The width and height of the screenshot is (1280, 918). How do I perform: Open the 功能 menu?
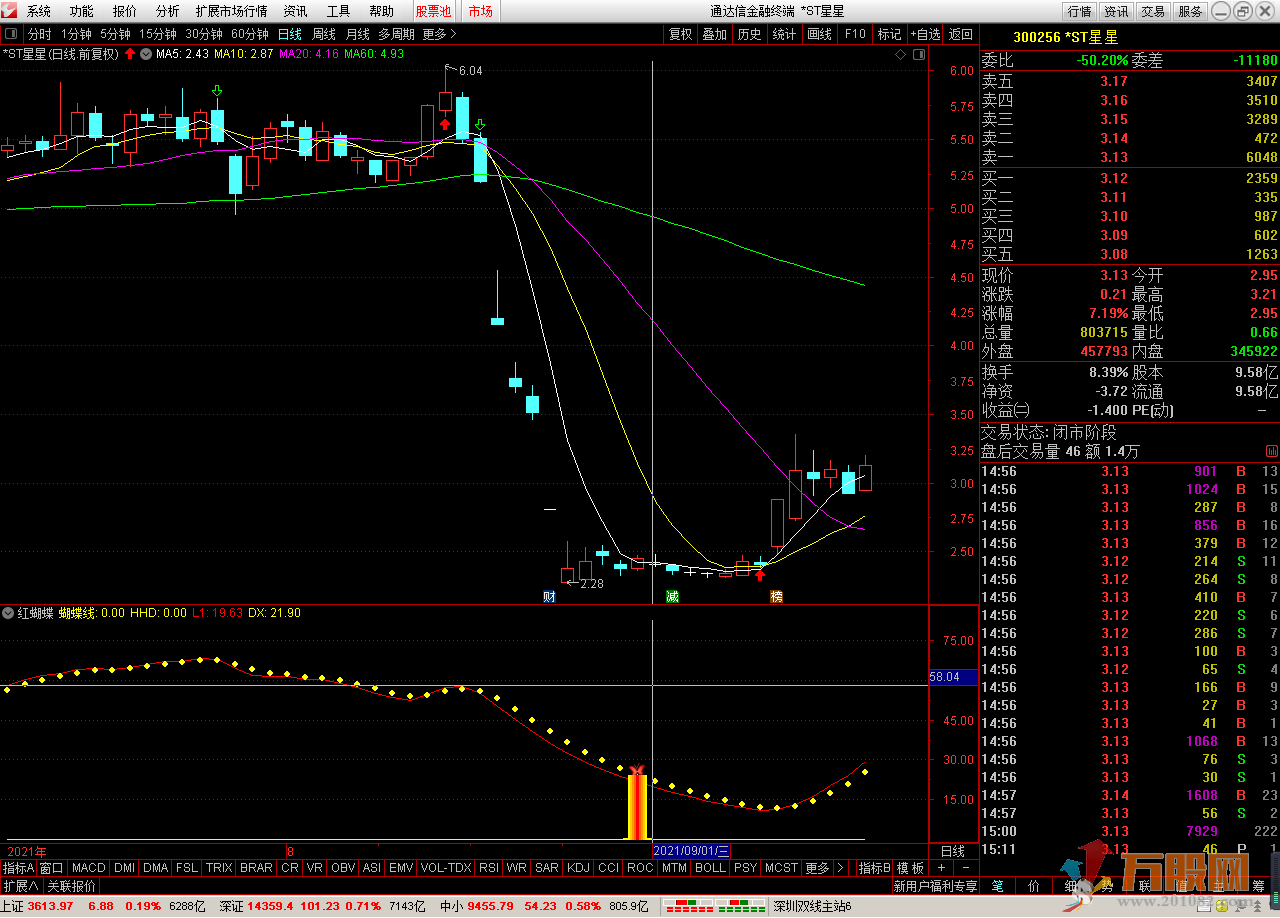(82, 11)
